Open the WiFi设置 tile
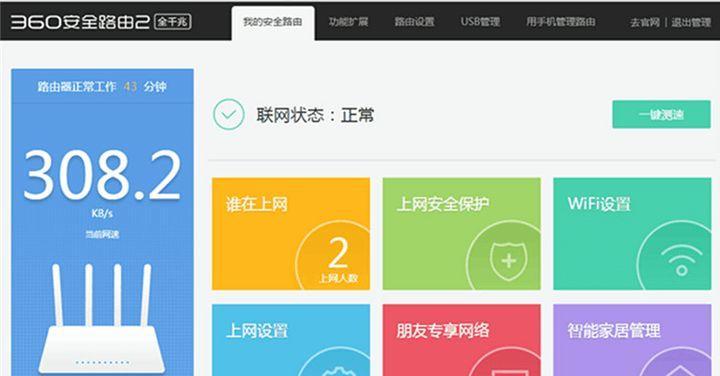 point(632,234)
